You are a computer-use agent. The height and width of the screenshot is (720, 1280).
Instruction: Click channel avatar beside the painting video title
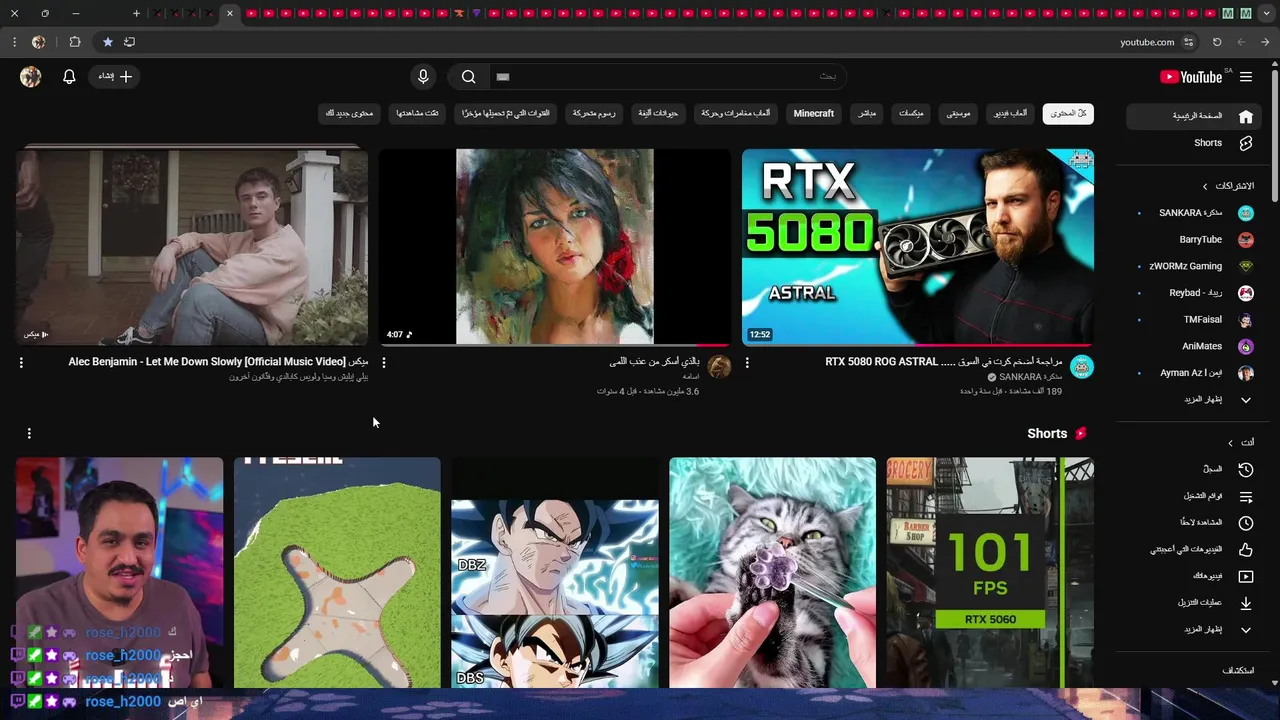pyautogui.click(x=719, y=367)
